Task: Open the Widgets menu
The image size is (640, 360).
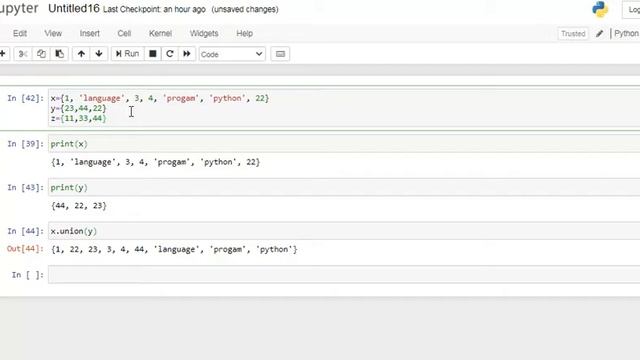Action: pyautogui.click(x=204, y=33)
